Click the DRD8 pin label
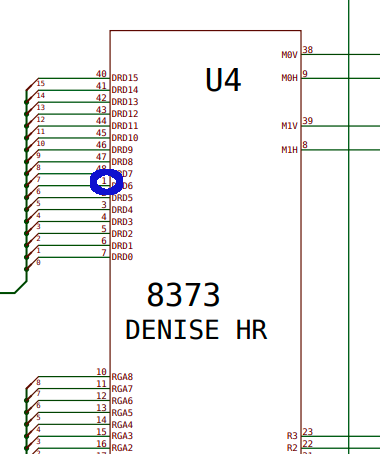 (122, 162)
